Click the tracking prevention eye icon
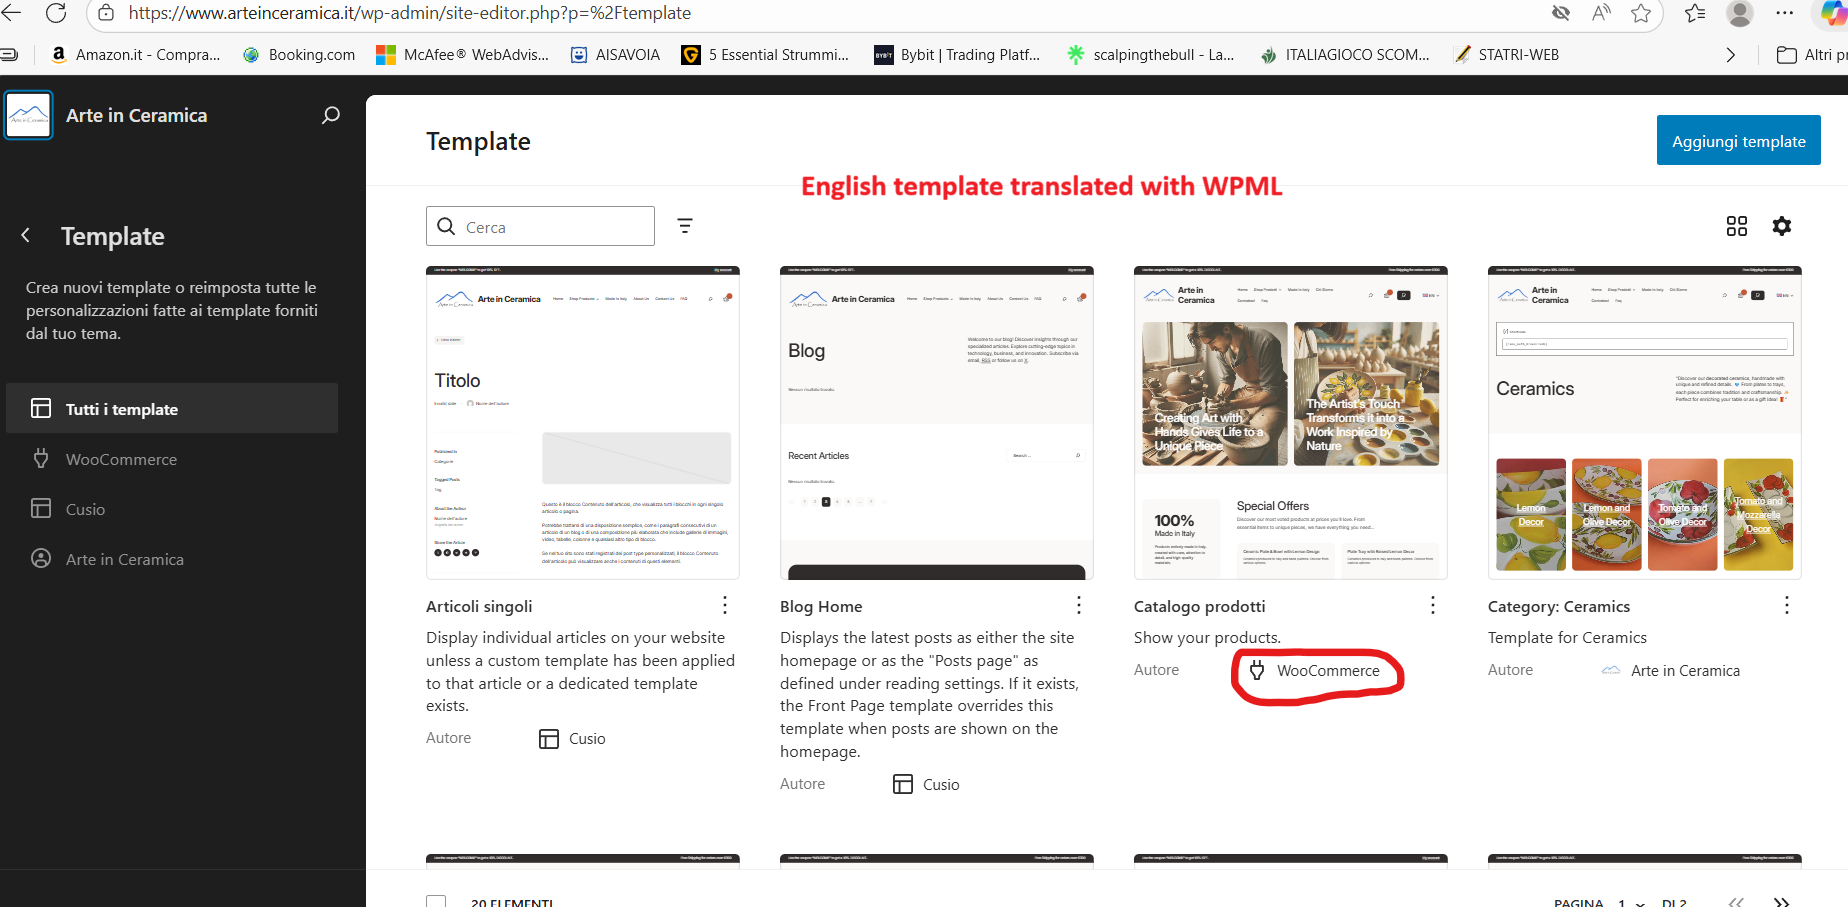 coord(1561,13)
